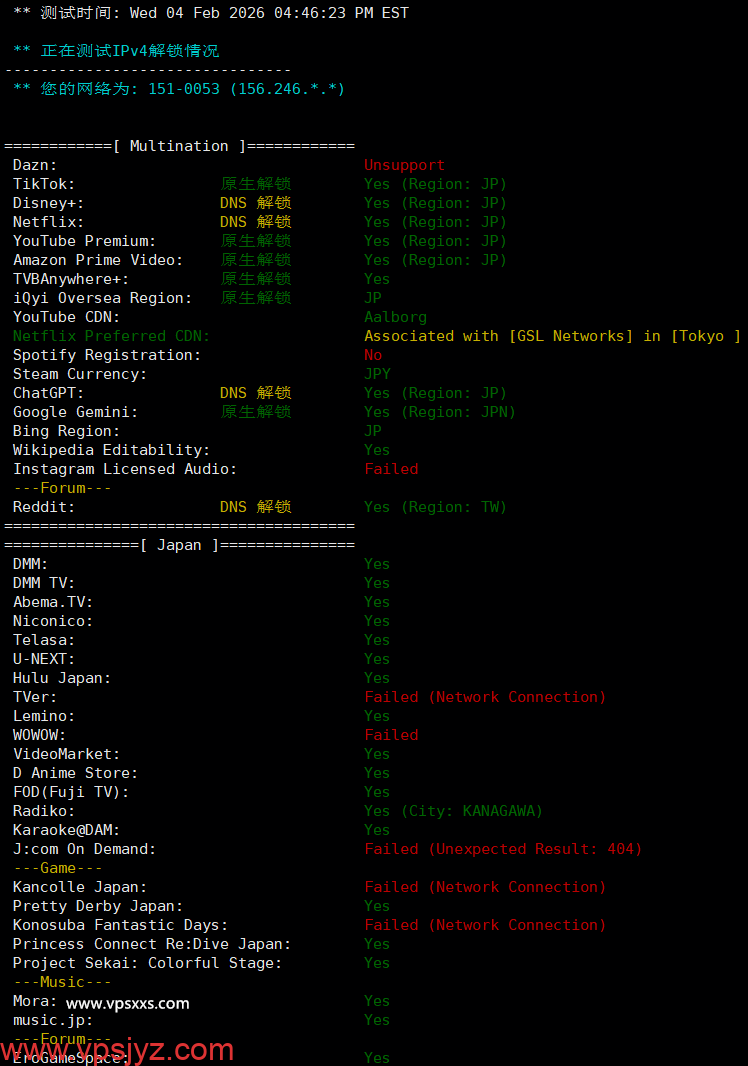Click the Failed (Unexpected Result: 404) message

[x=503, y=849]
